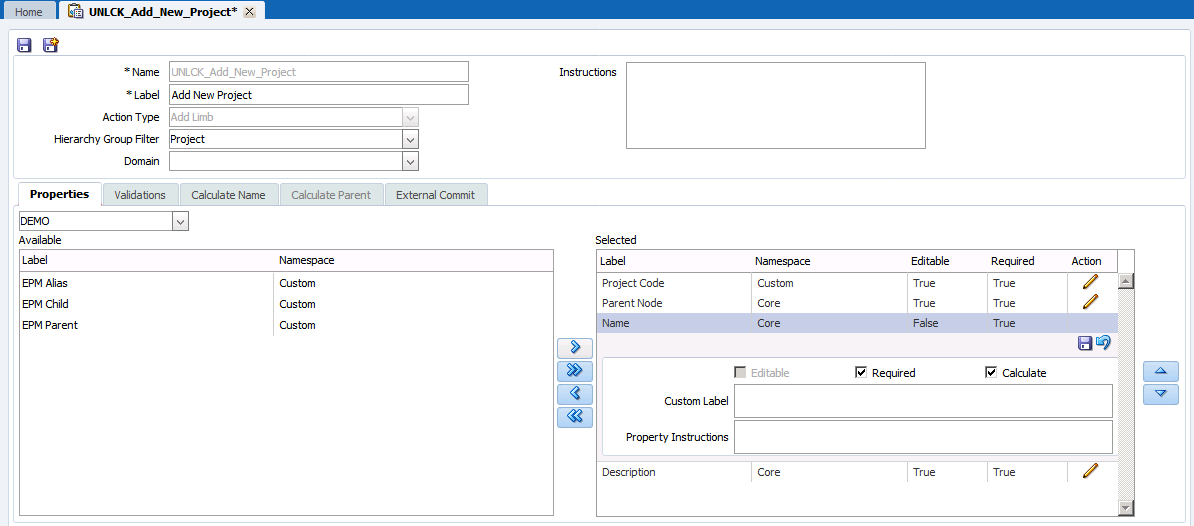Open the Calculate Name tab
This screenshot has height=526, width=1194.
tap(228, 195)
